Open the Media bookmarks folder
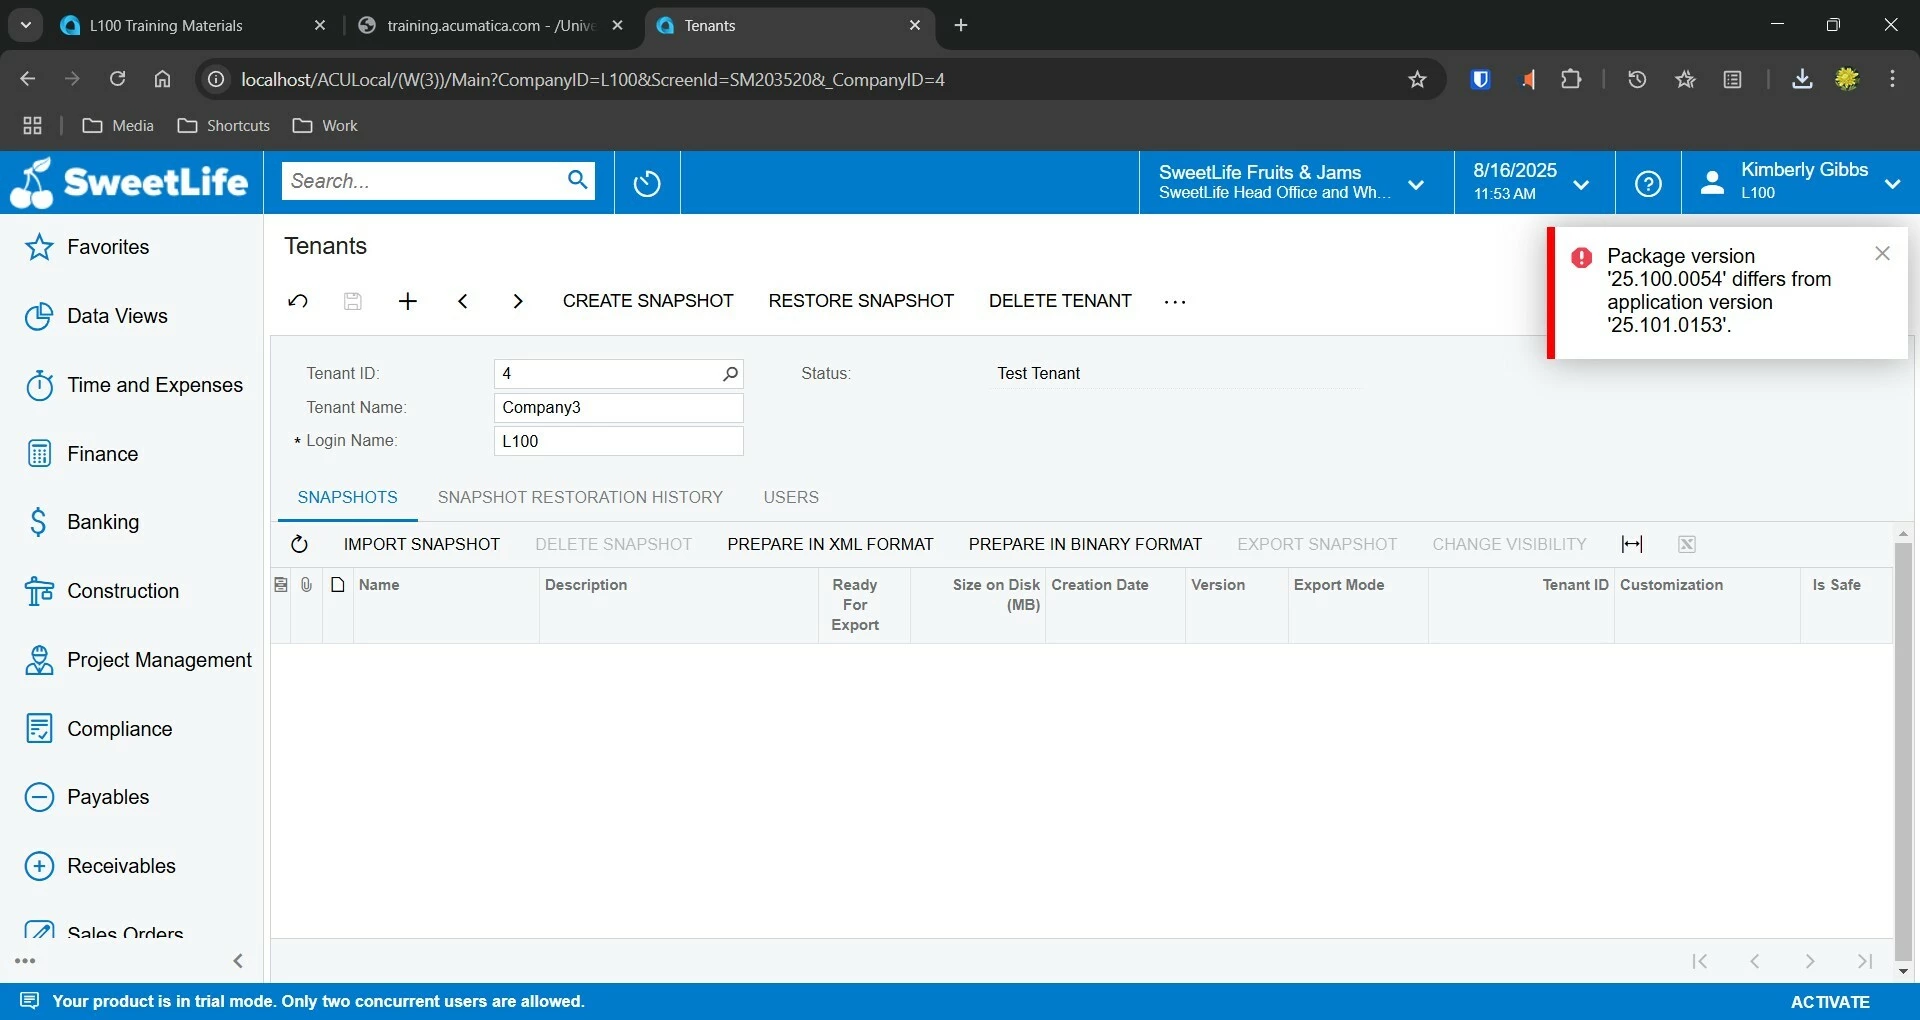The image size is (1920, 1020). (x=118, y=125)
